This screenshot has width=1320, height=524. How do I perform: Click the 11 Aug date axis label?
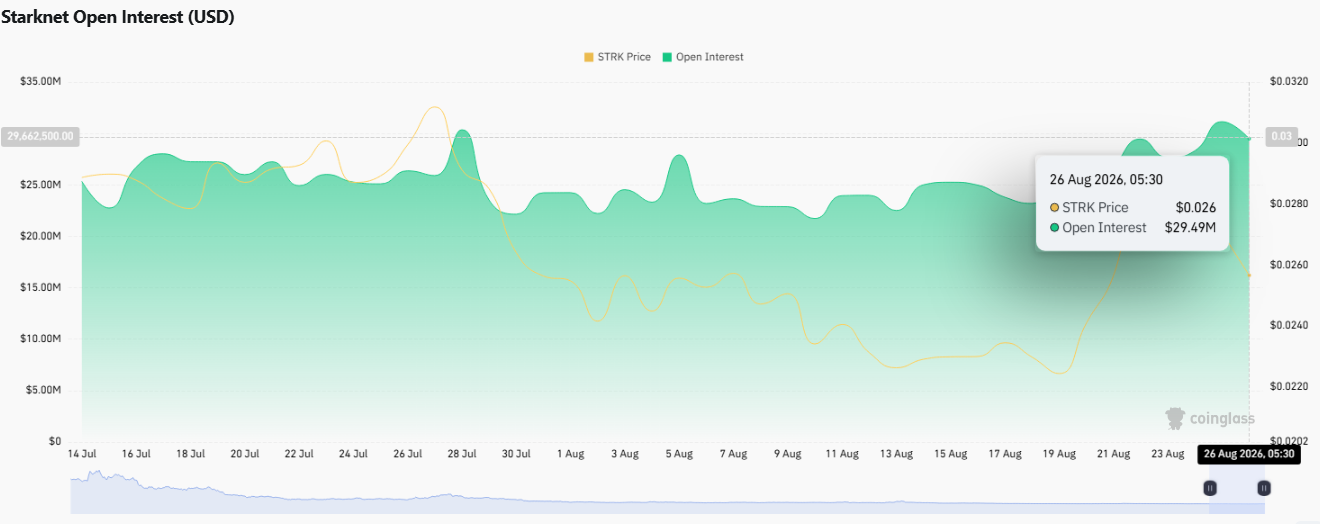(x=842, y=453)
